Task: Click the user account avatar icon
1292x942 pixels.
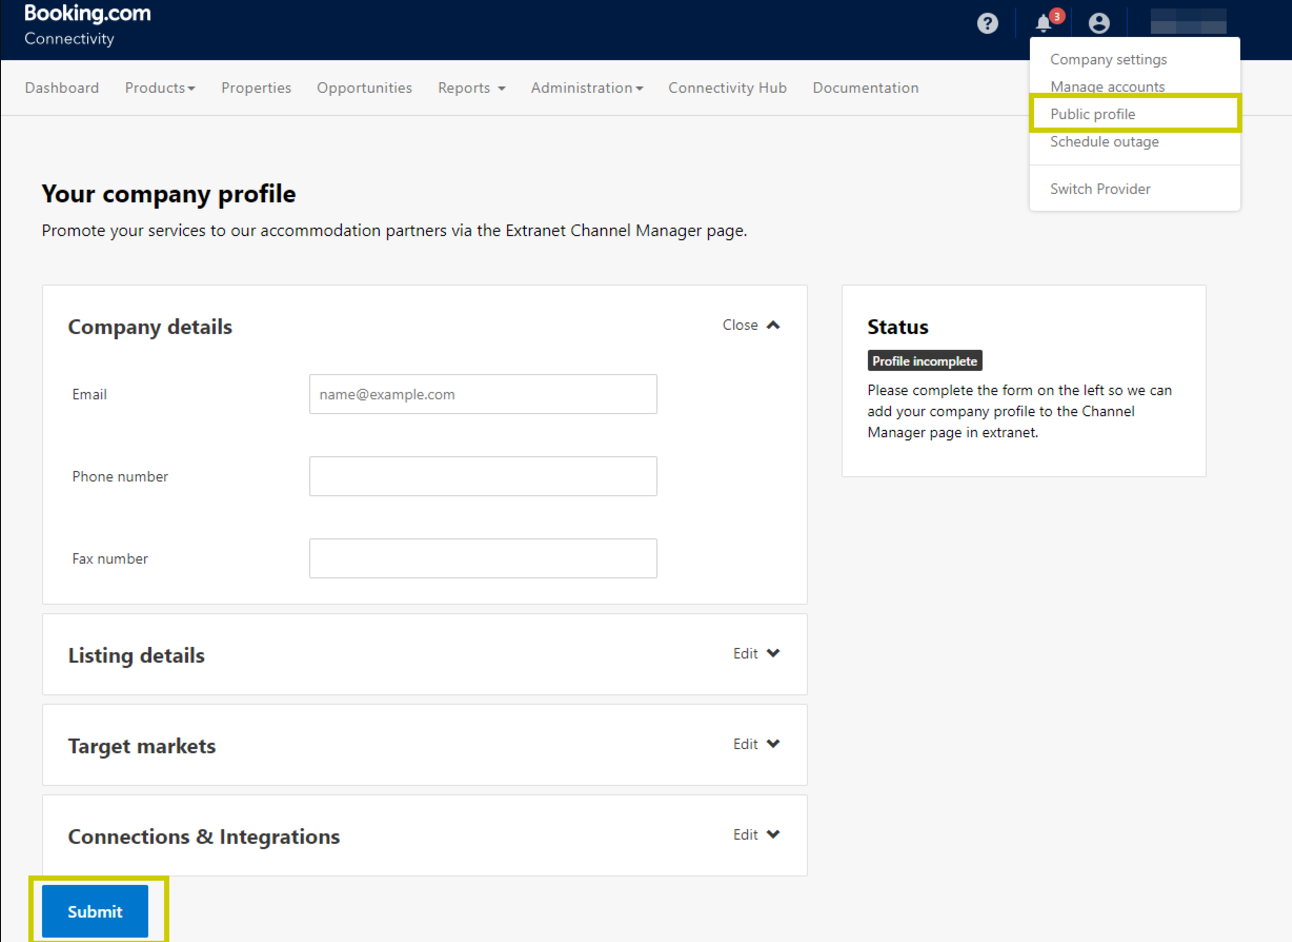Action: tap(1099, 23)
